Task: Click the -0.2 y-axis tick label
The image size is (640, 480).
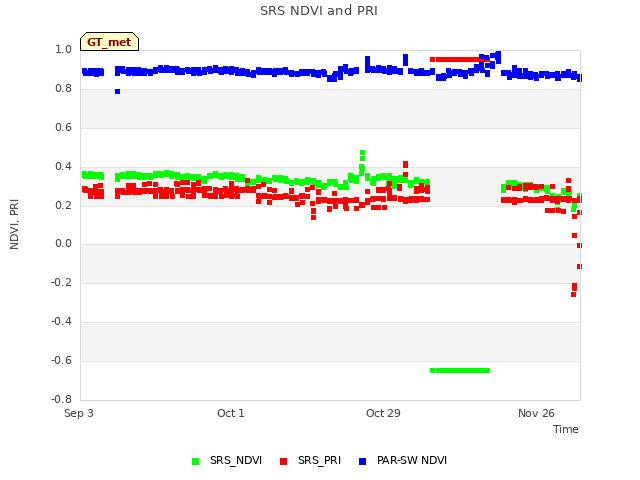Action: pyautogui.click(x=62, y=282)
